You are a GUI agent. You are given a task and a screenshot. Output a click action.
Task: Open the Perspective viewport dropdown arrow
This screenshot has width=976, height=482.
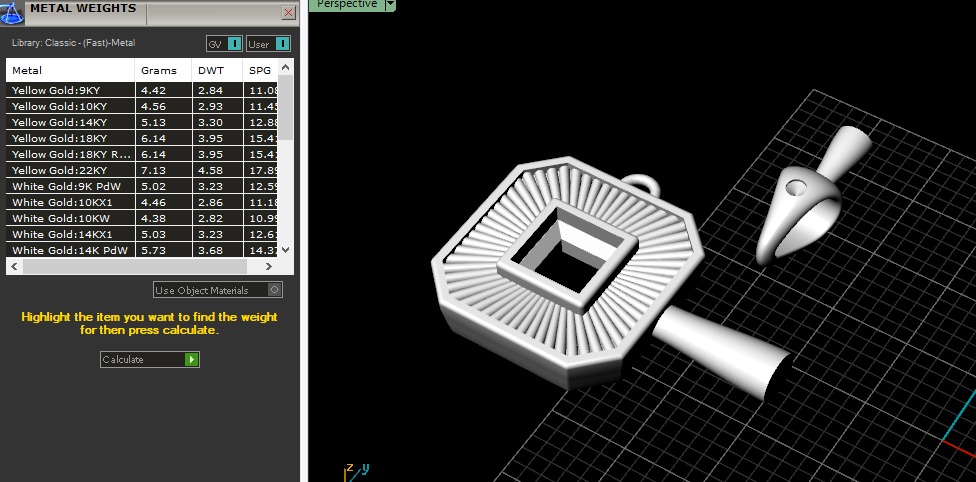(390, 5)
